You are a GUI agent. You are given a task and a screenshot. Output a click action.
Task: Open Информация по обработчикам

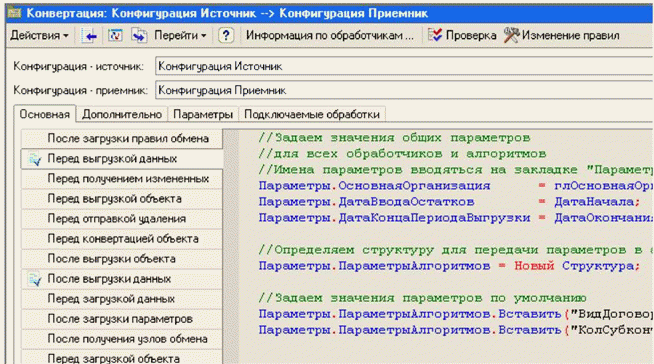pos(330,36)
